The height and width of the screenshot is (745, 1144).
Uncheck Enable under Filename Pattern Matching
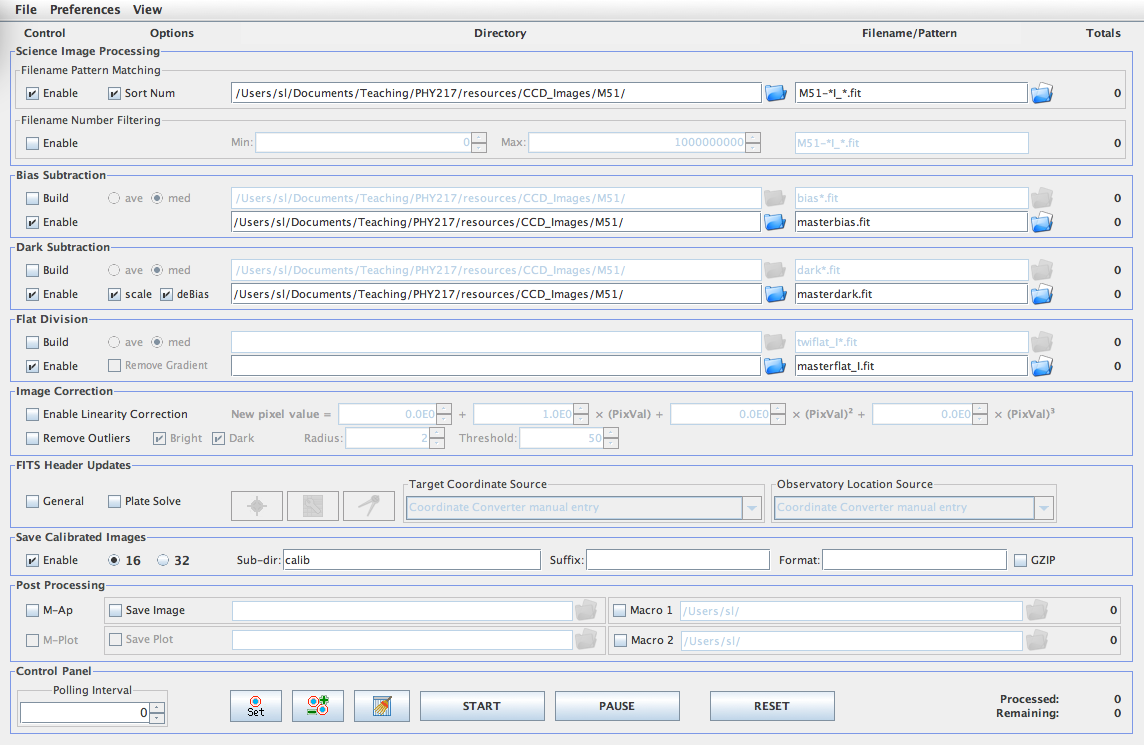[x=32, y=93]
